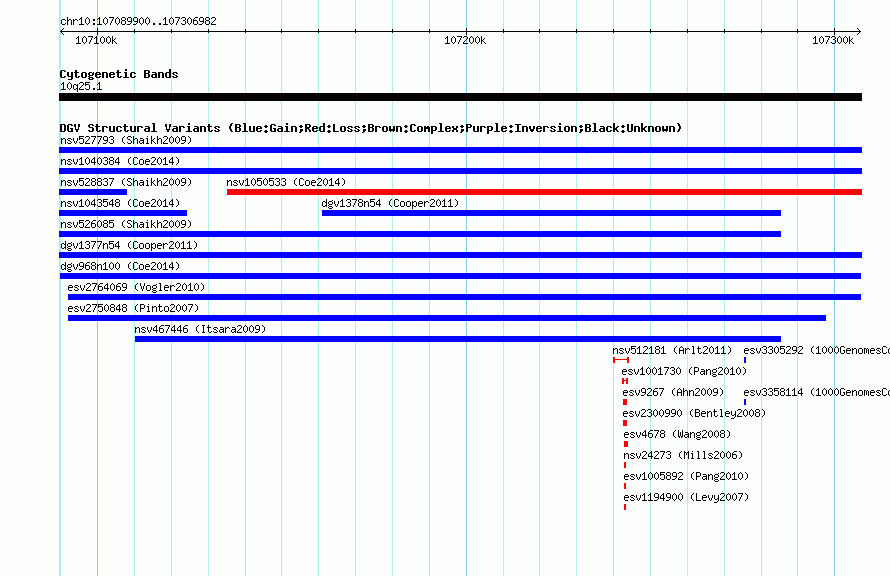Click the blue bar under dgv1378n54
Image resolution: width=890 pixels, height=576 pixels.
[551, 213]
